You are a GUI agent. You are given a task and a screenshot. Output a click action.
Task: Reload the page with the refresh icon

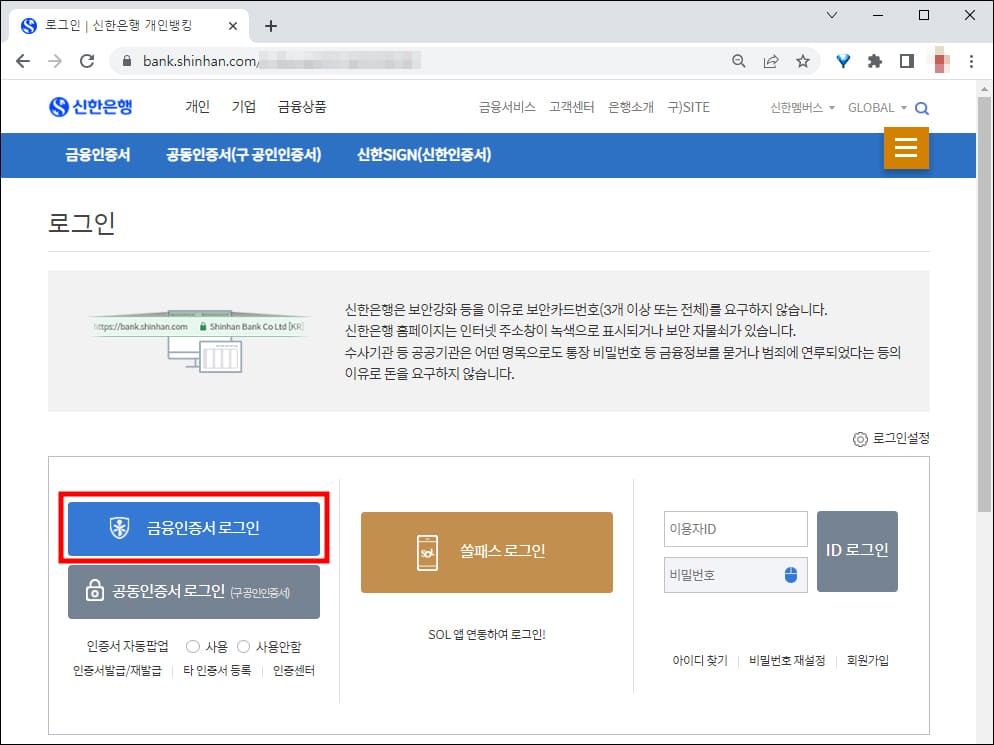click(87, 61)
